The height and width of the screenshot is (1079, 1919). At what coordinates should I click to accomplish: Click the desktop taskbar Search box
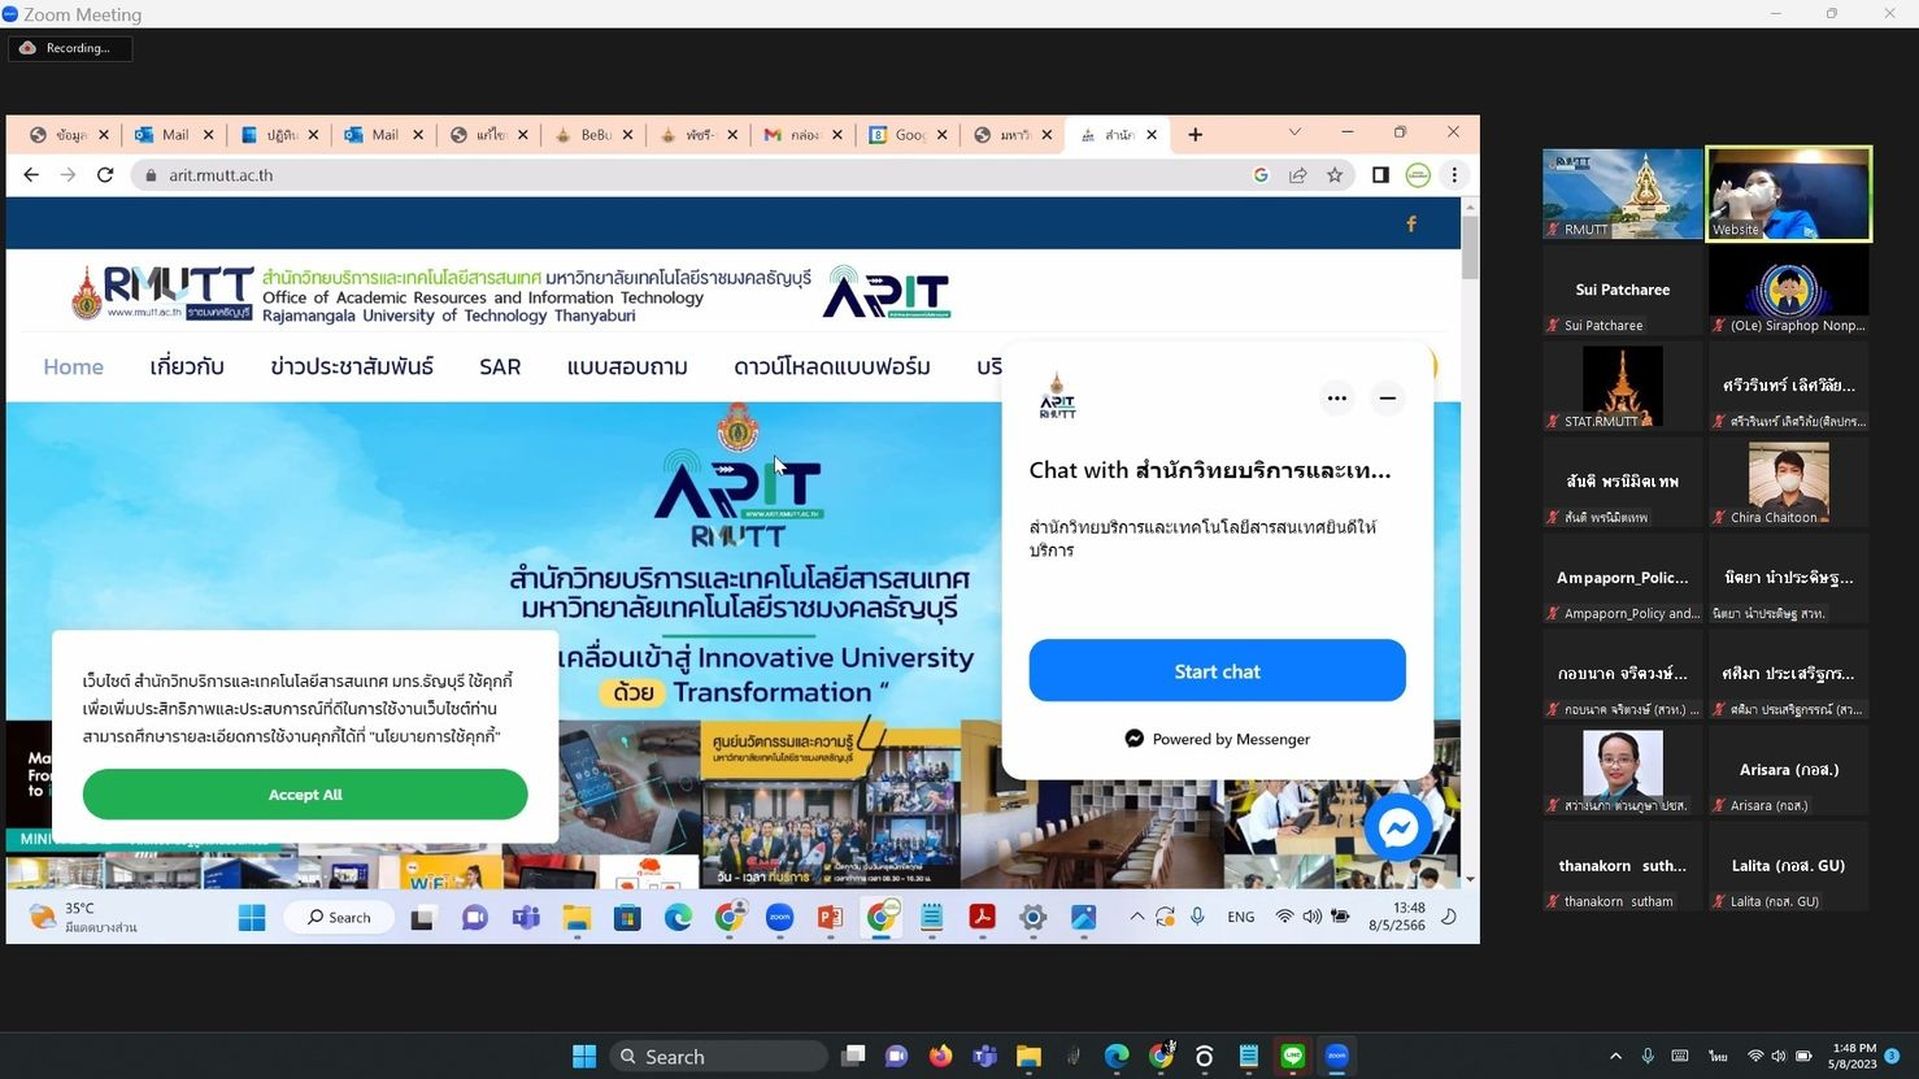click(x=718, y=1056)
